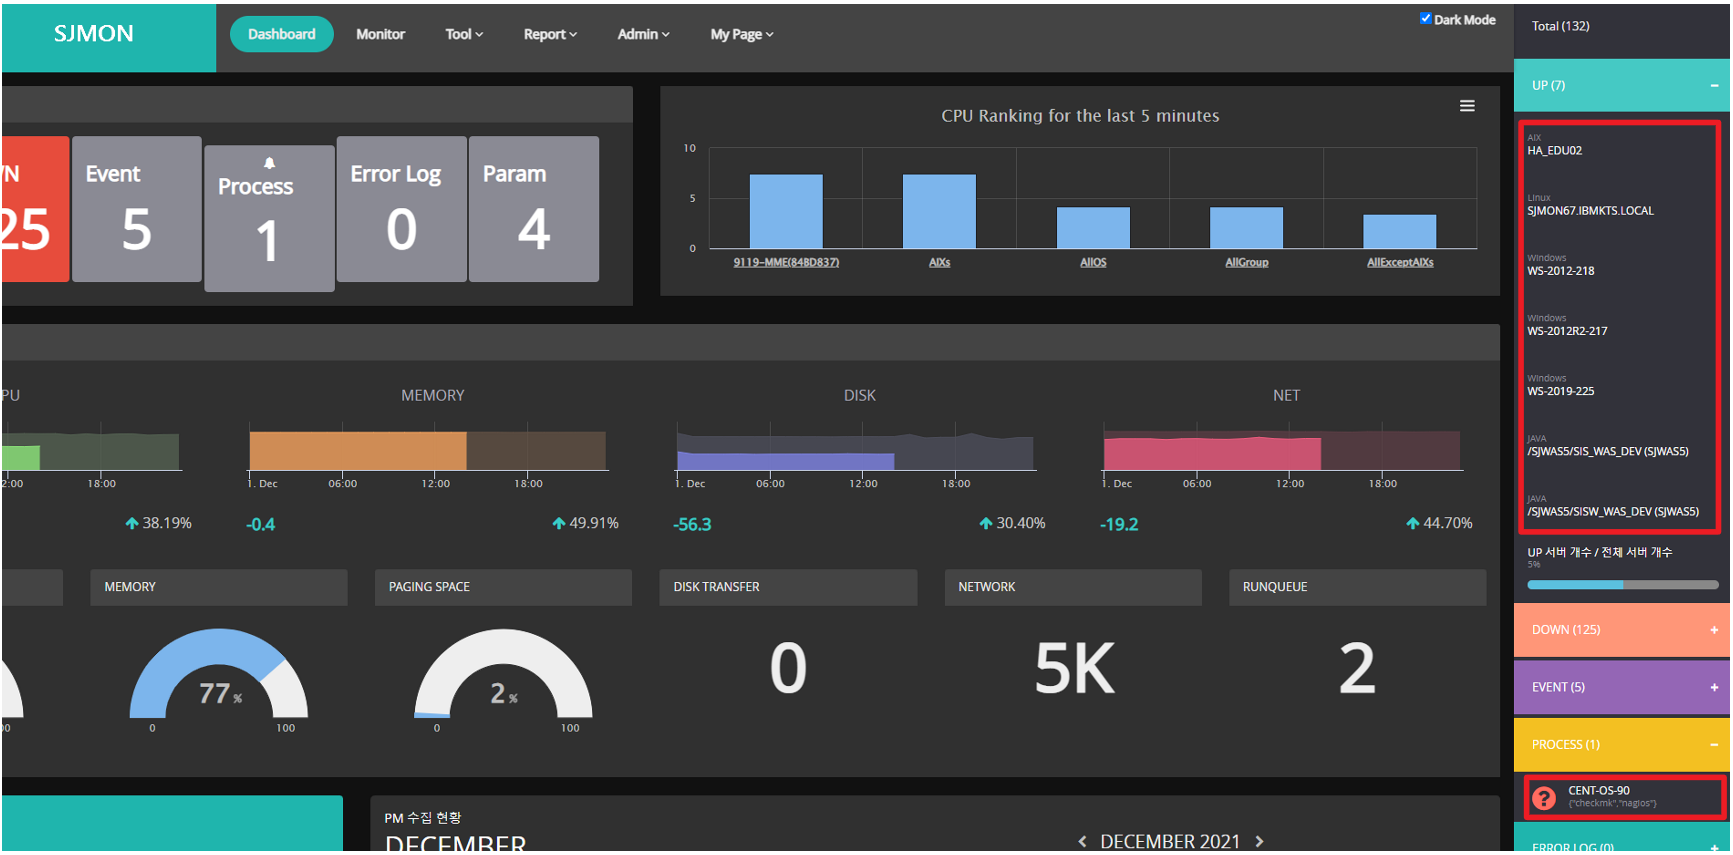Switch to the Monitor menu

click(x=381, y=34)
